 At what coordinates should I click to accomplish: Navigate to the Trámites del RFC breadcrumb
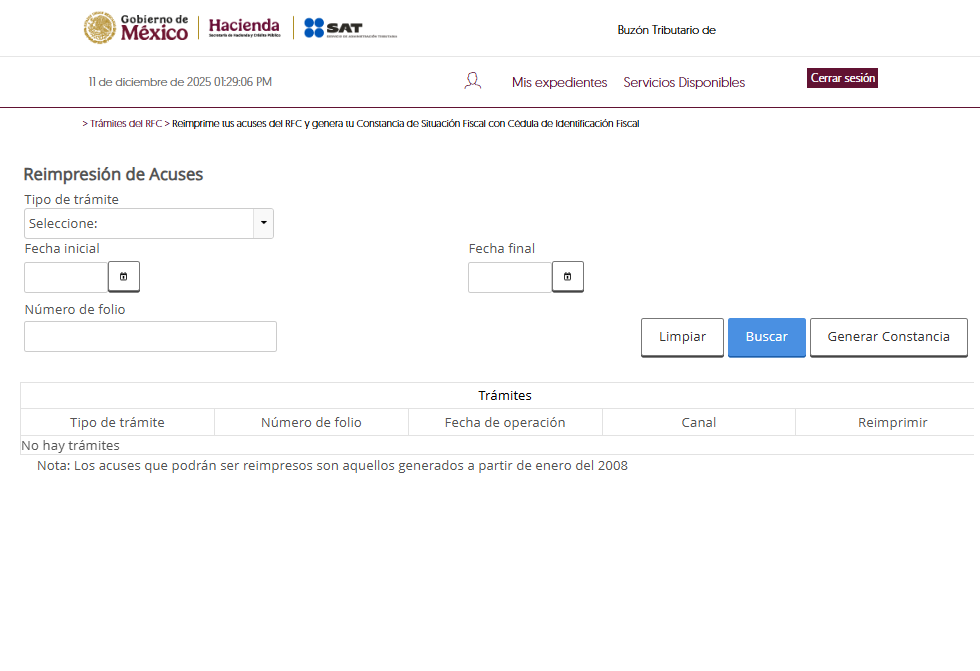(x=122, y=123)
